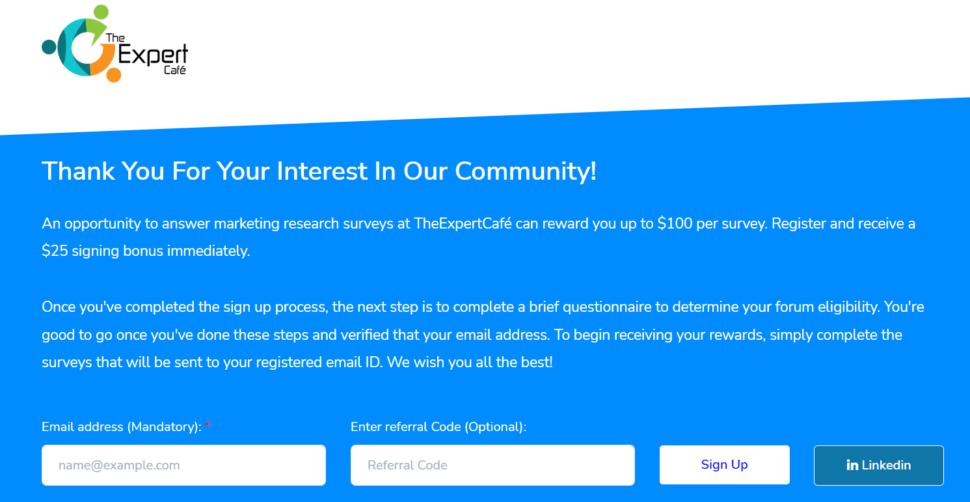Register using the Linkedin button

coord(878,465)
